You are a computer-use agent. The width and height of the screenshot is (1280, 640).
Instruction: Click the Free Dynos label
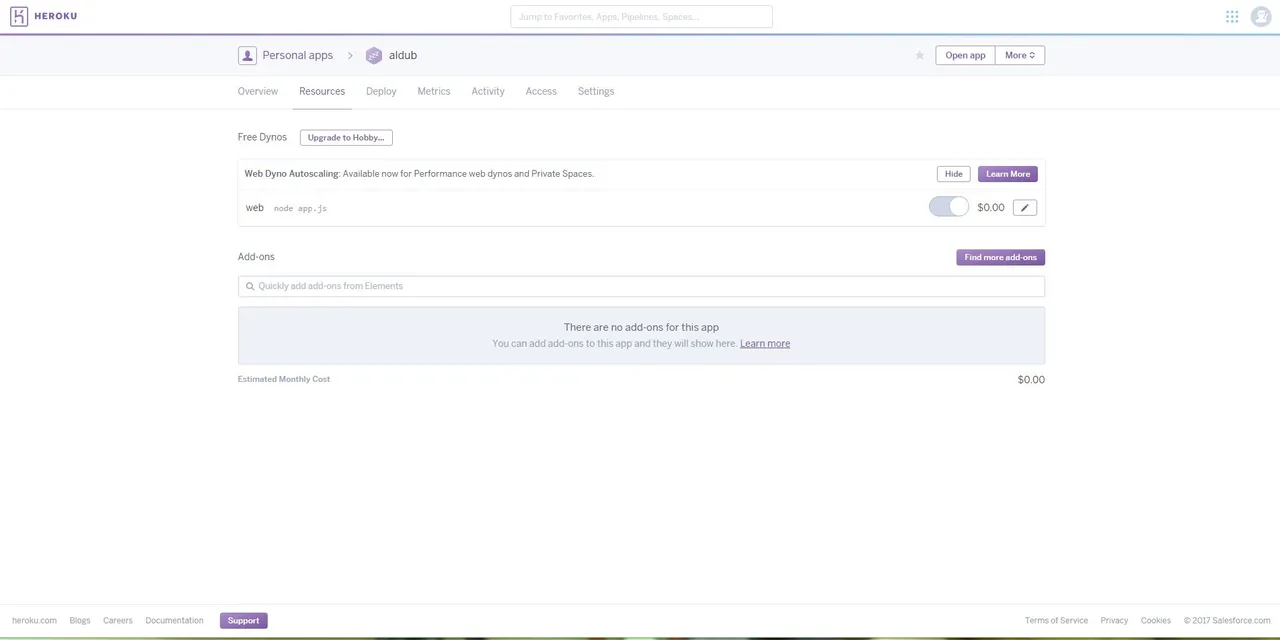(x=262, y=137)
